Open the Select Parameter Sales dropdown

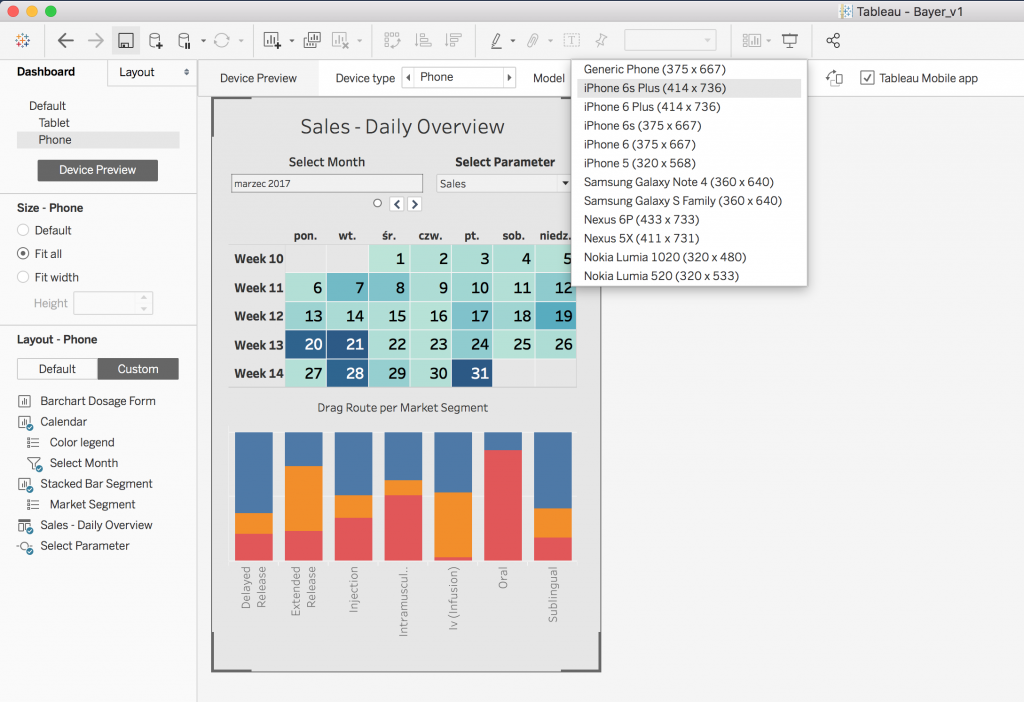click(503, 184)
